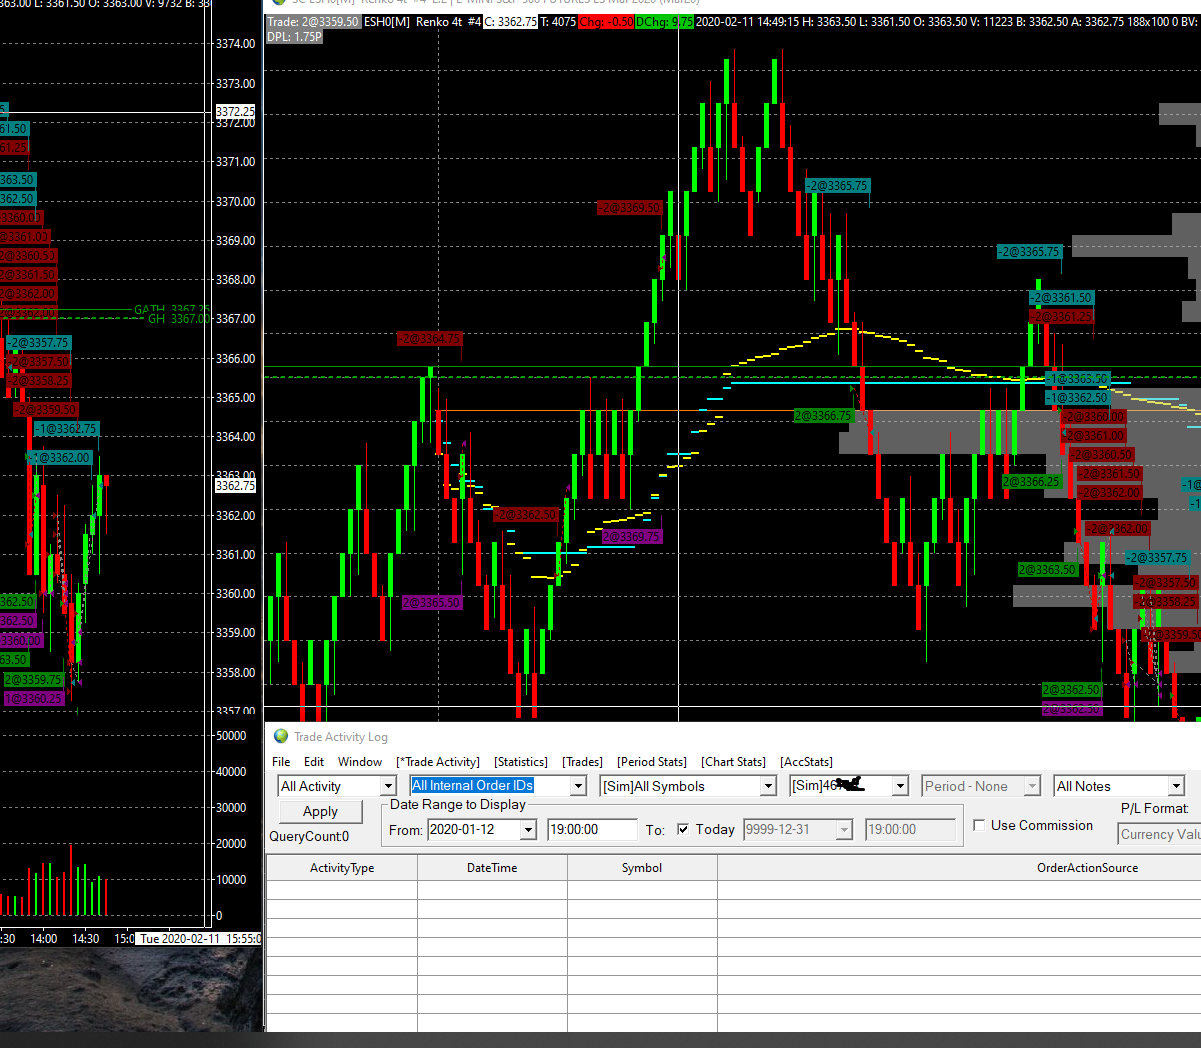Open the Period - None dropdown
The image size is (1201, 1048).
pyautogui.click(x=1033, y=787)
